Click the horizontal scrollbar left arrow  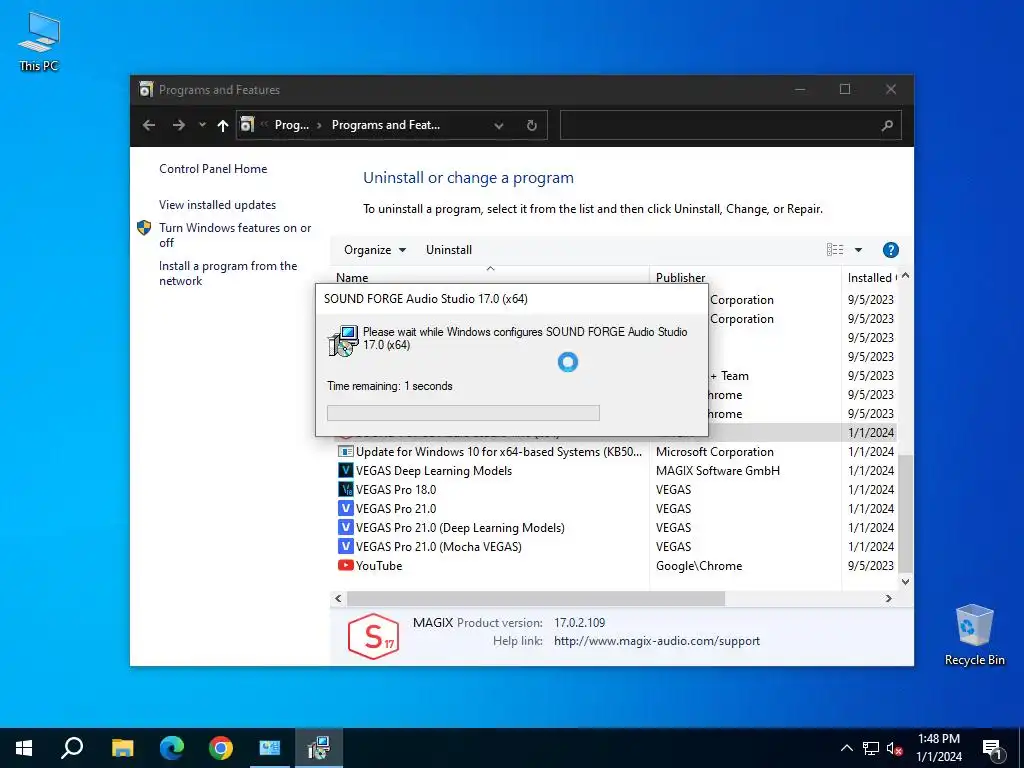pos(338,598)
